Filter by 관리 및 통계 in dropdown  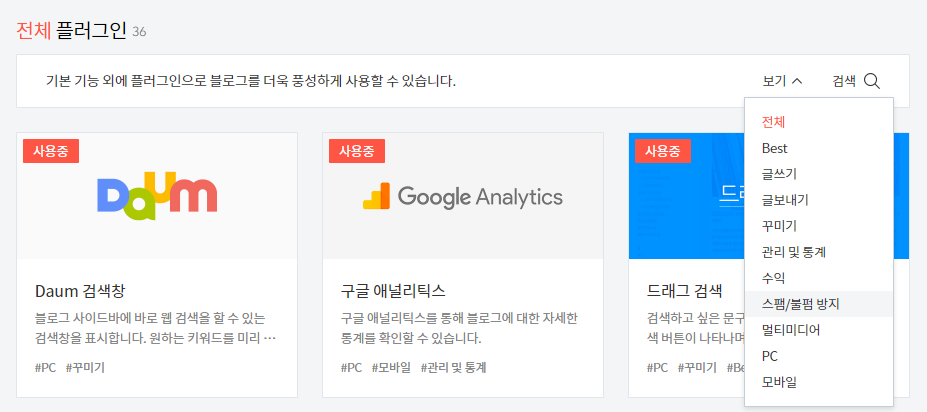(819, 252)
